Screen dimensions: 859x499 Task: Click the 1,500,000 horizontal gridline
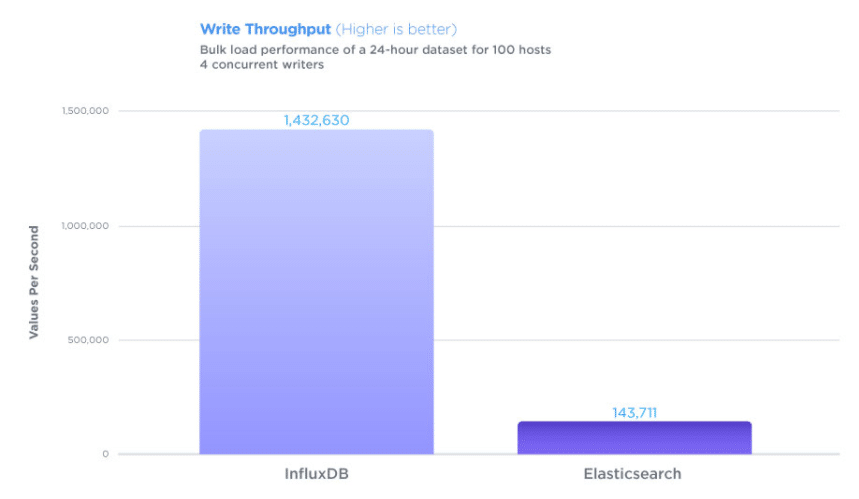479,111
